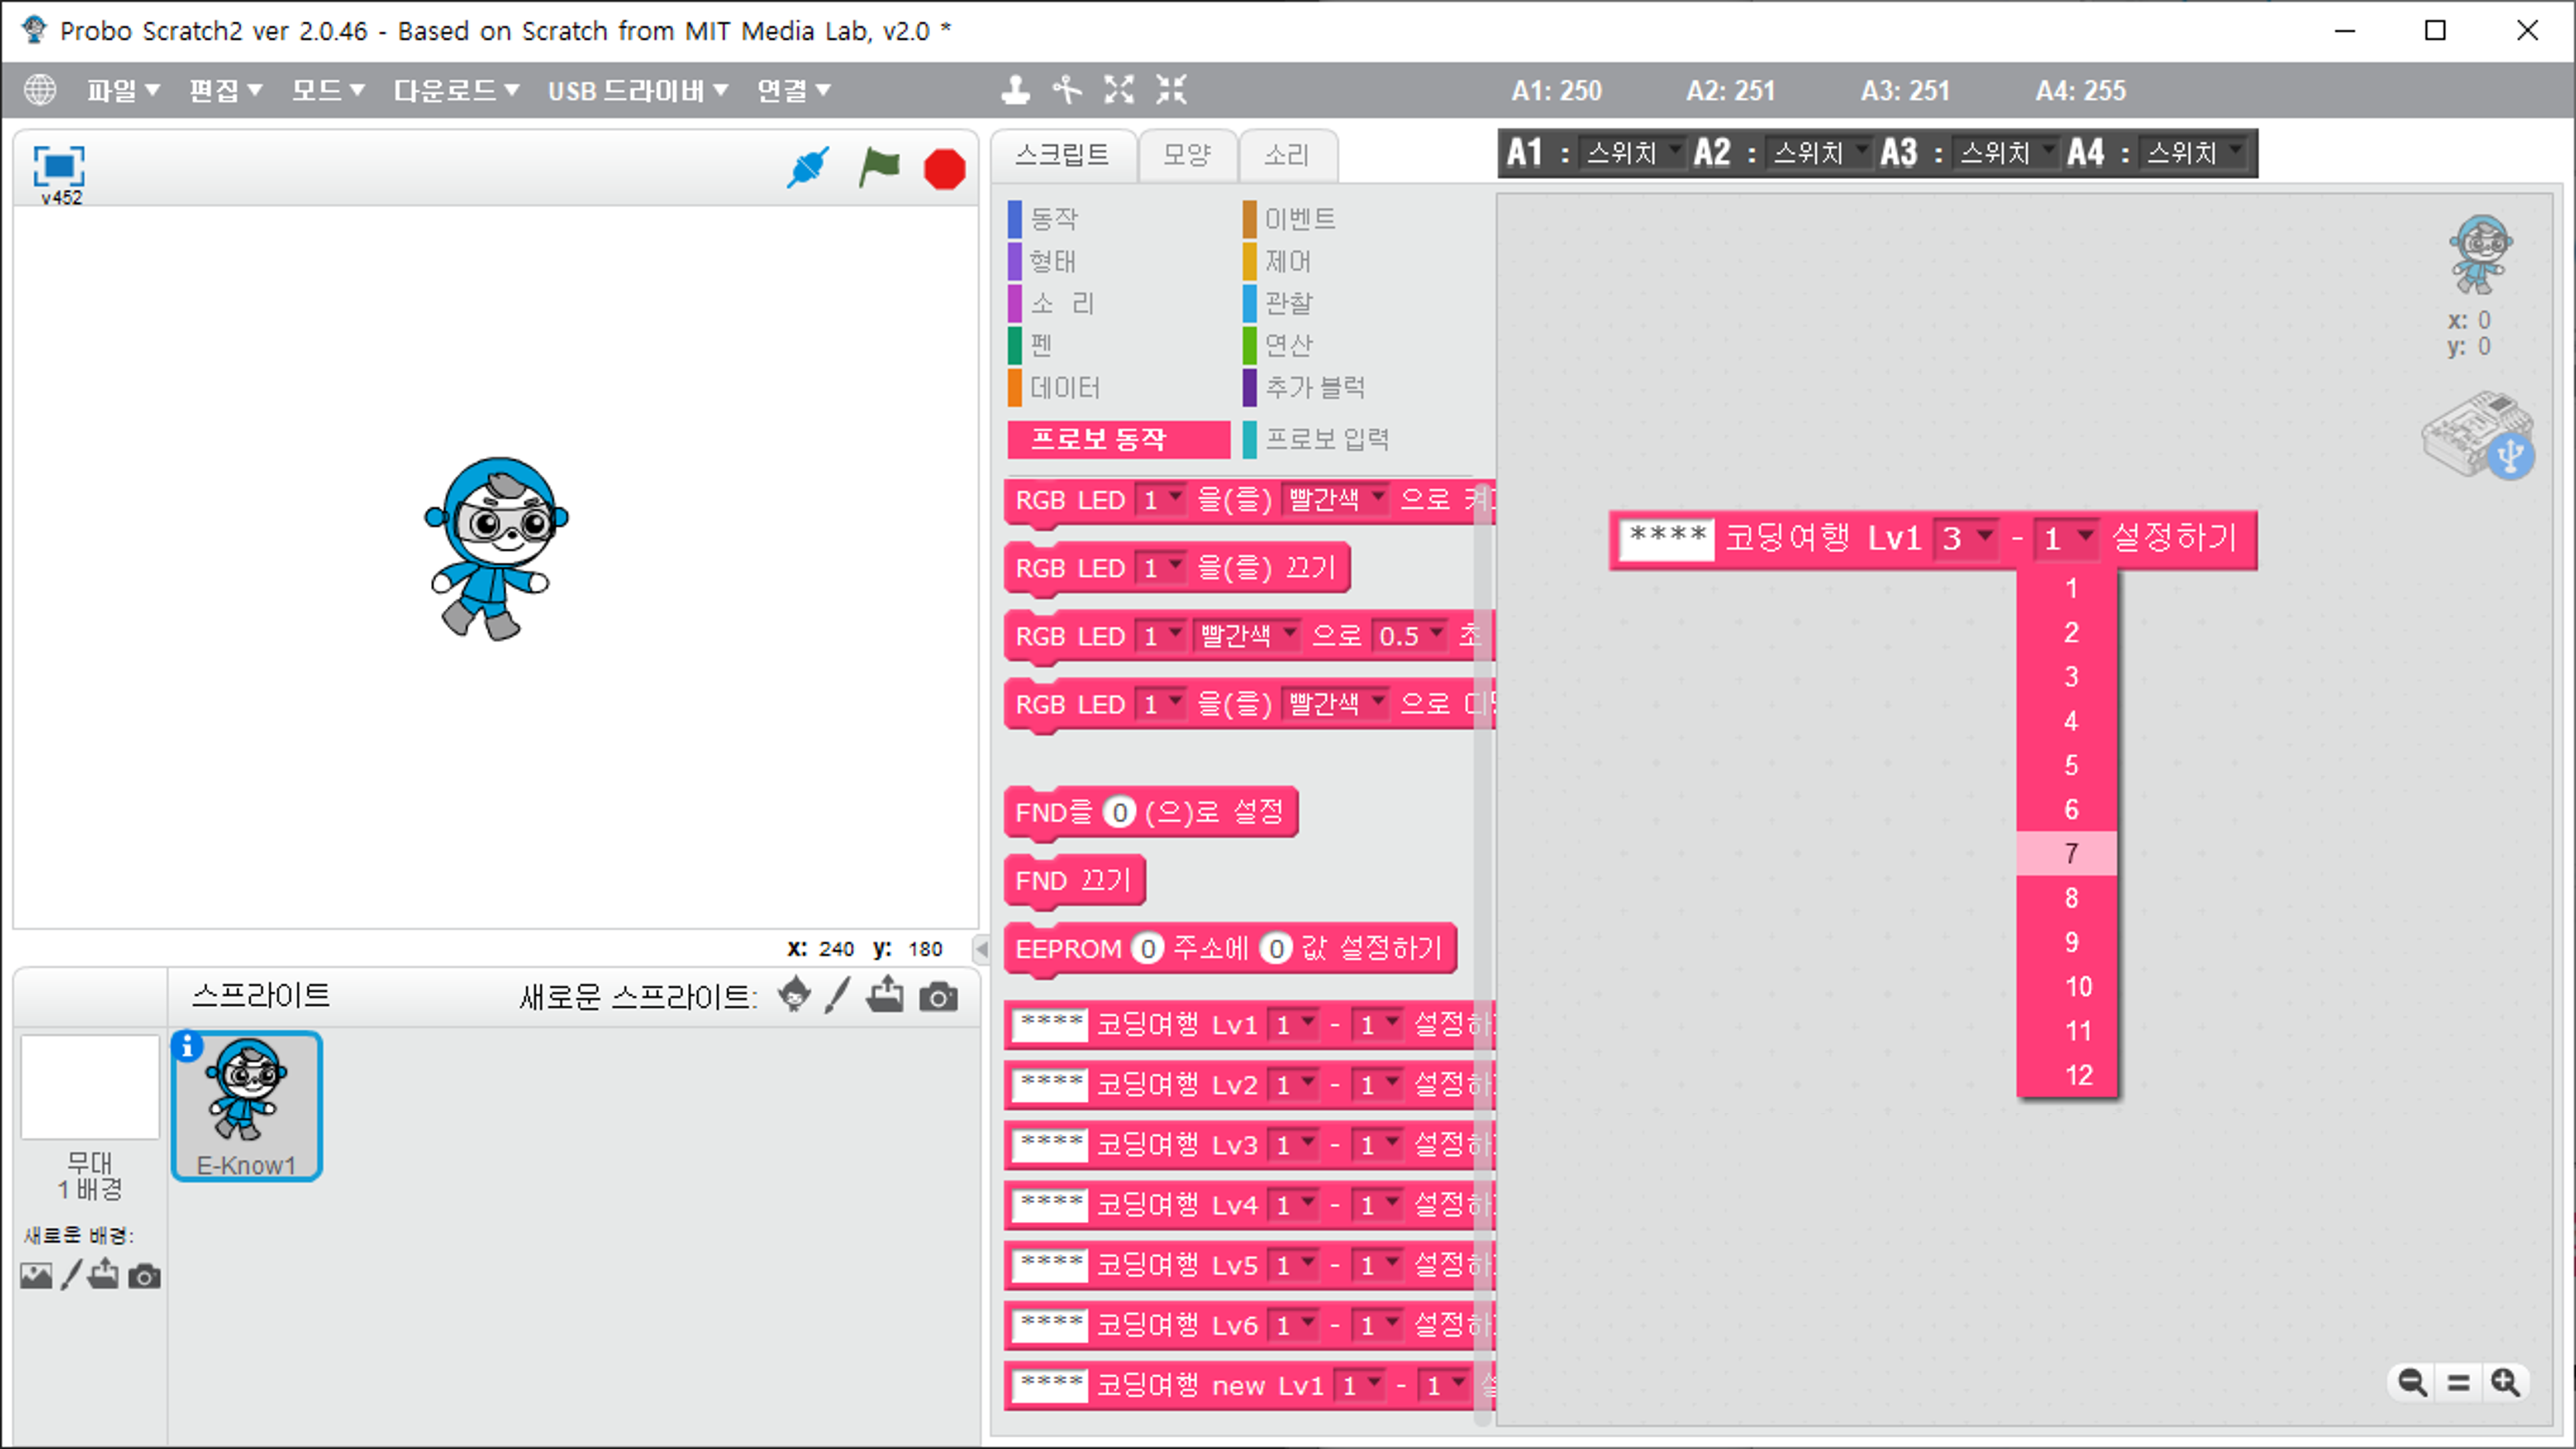Paint a new backdrop

point(71,1275)
